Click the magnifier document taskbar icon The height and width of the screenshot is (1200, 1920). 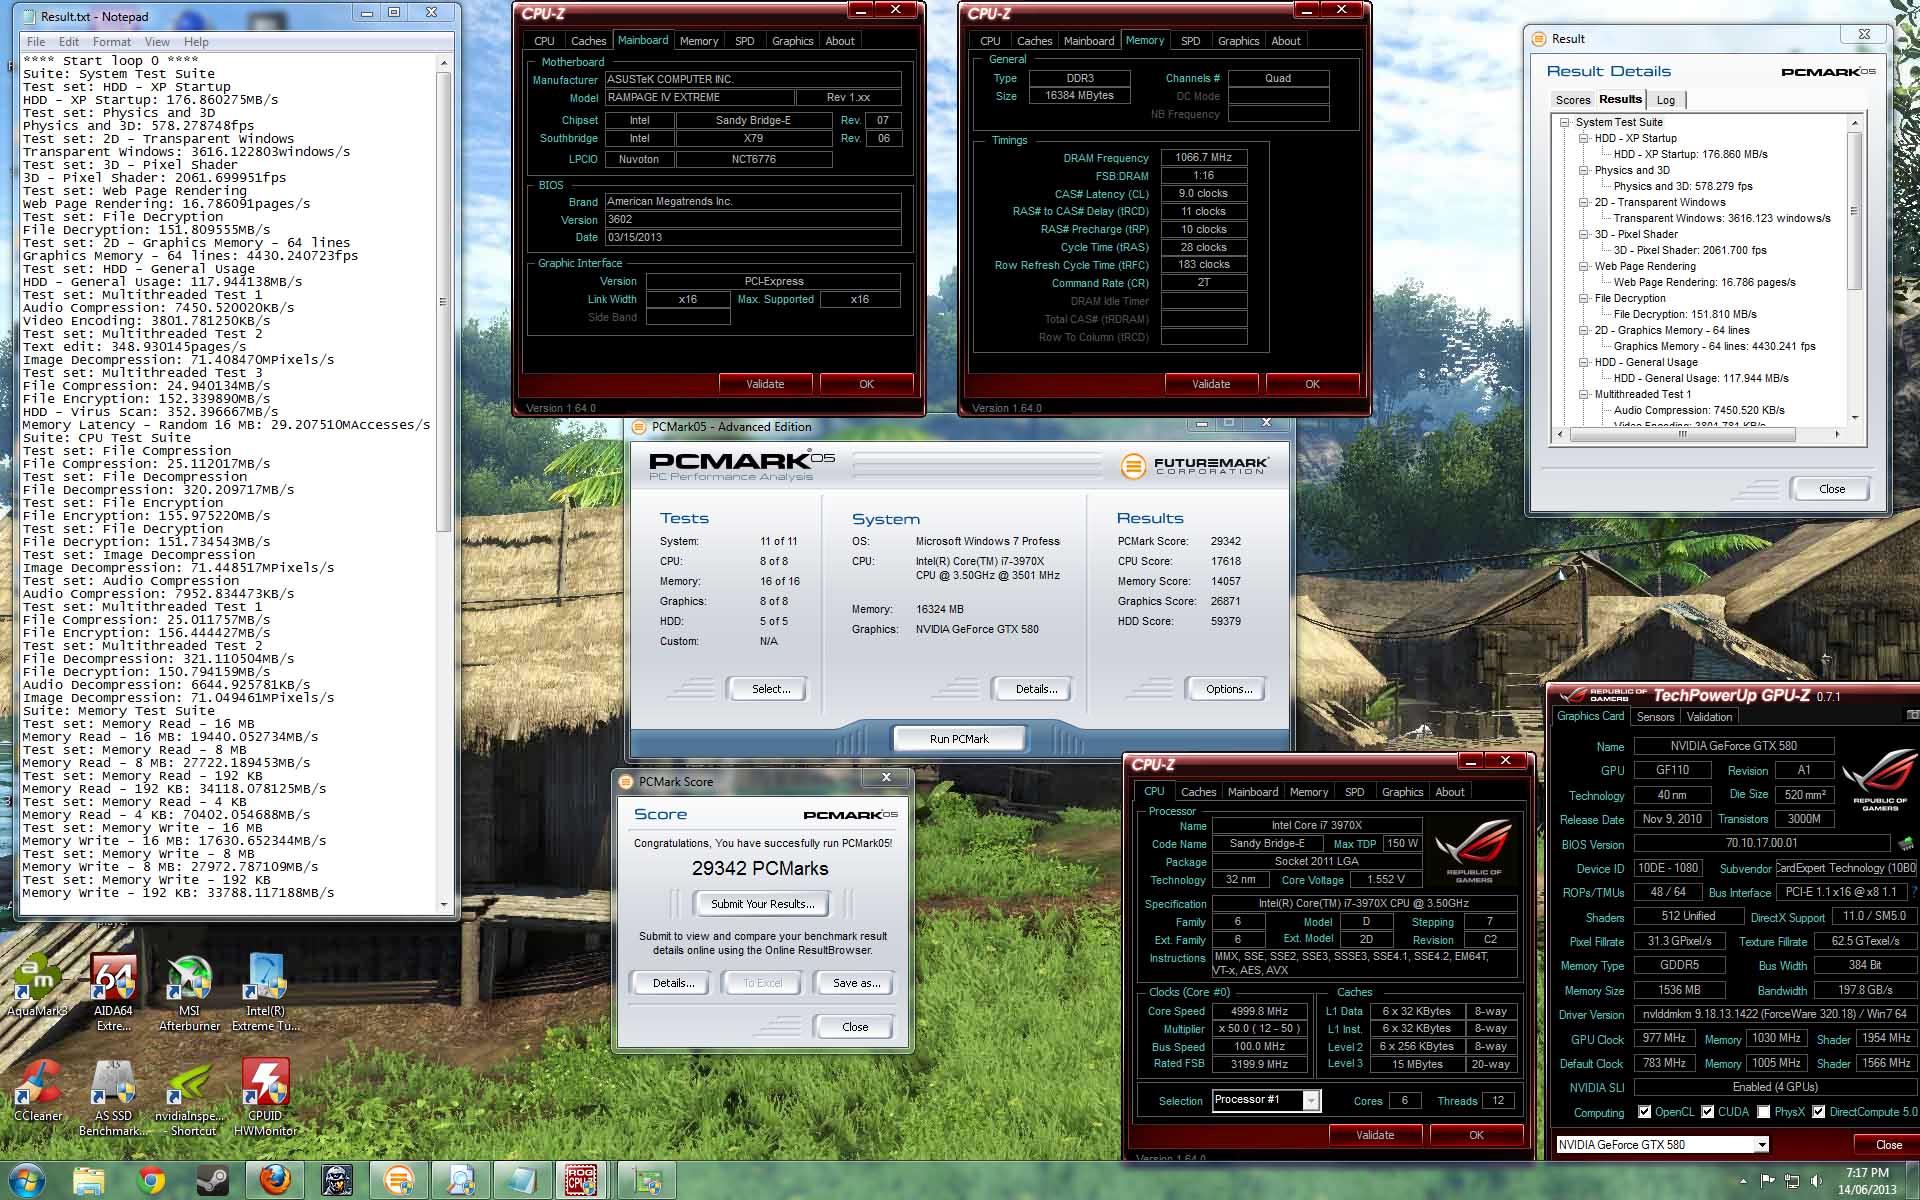coord(461,1181)
